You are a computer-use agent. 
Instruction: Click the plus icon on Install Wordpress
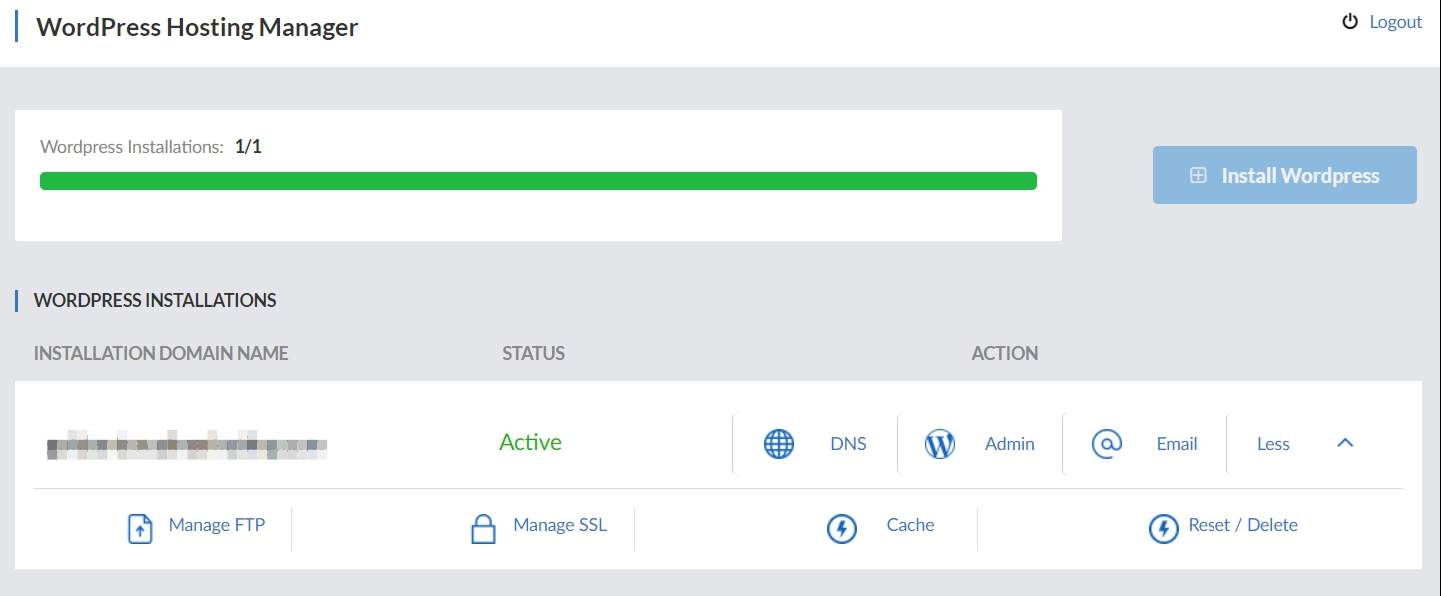[1198, 175]
